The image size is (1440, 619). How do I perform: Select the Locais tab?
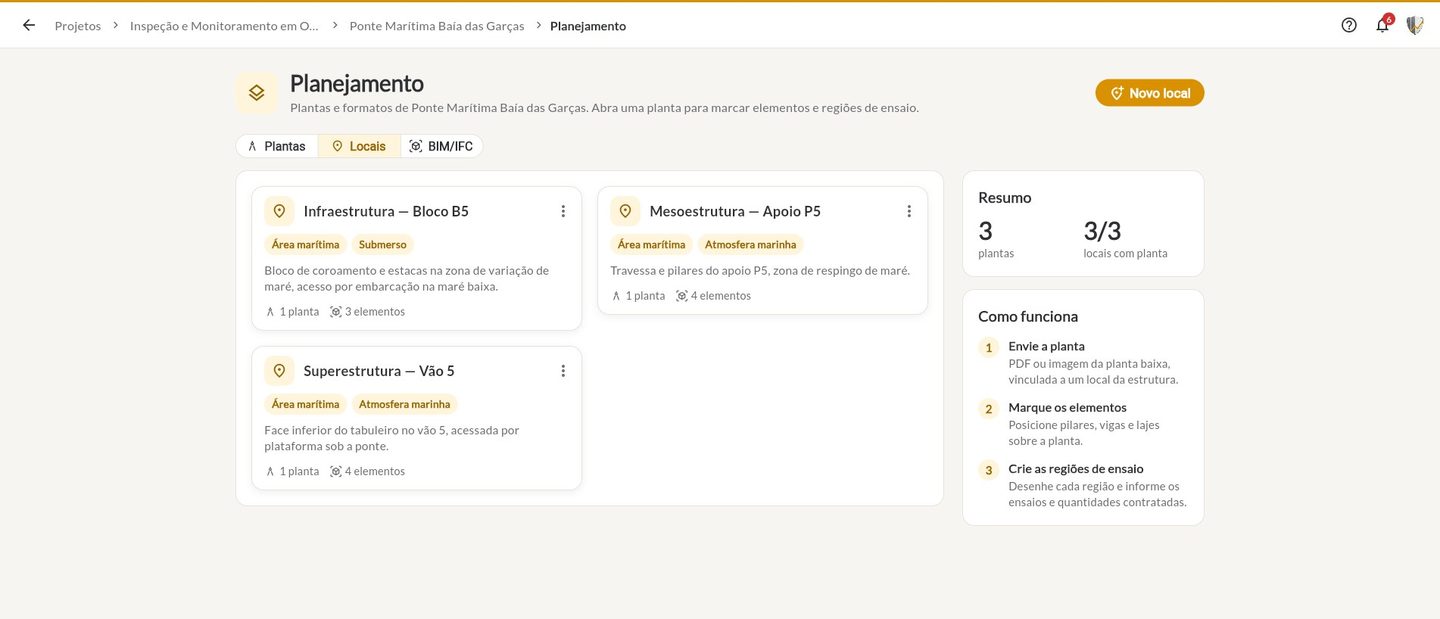[359, 146]
